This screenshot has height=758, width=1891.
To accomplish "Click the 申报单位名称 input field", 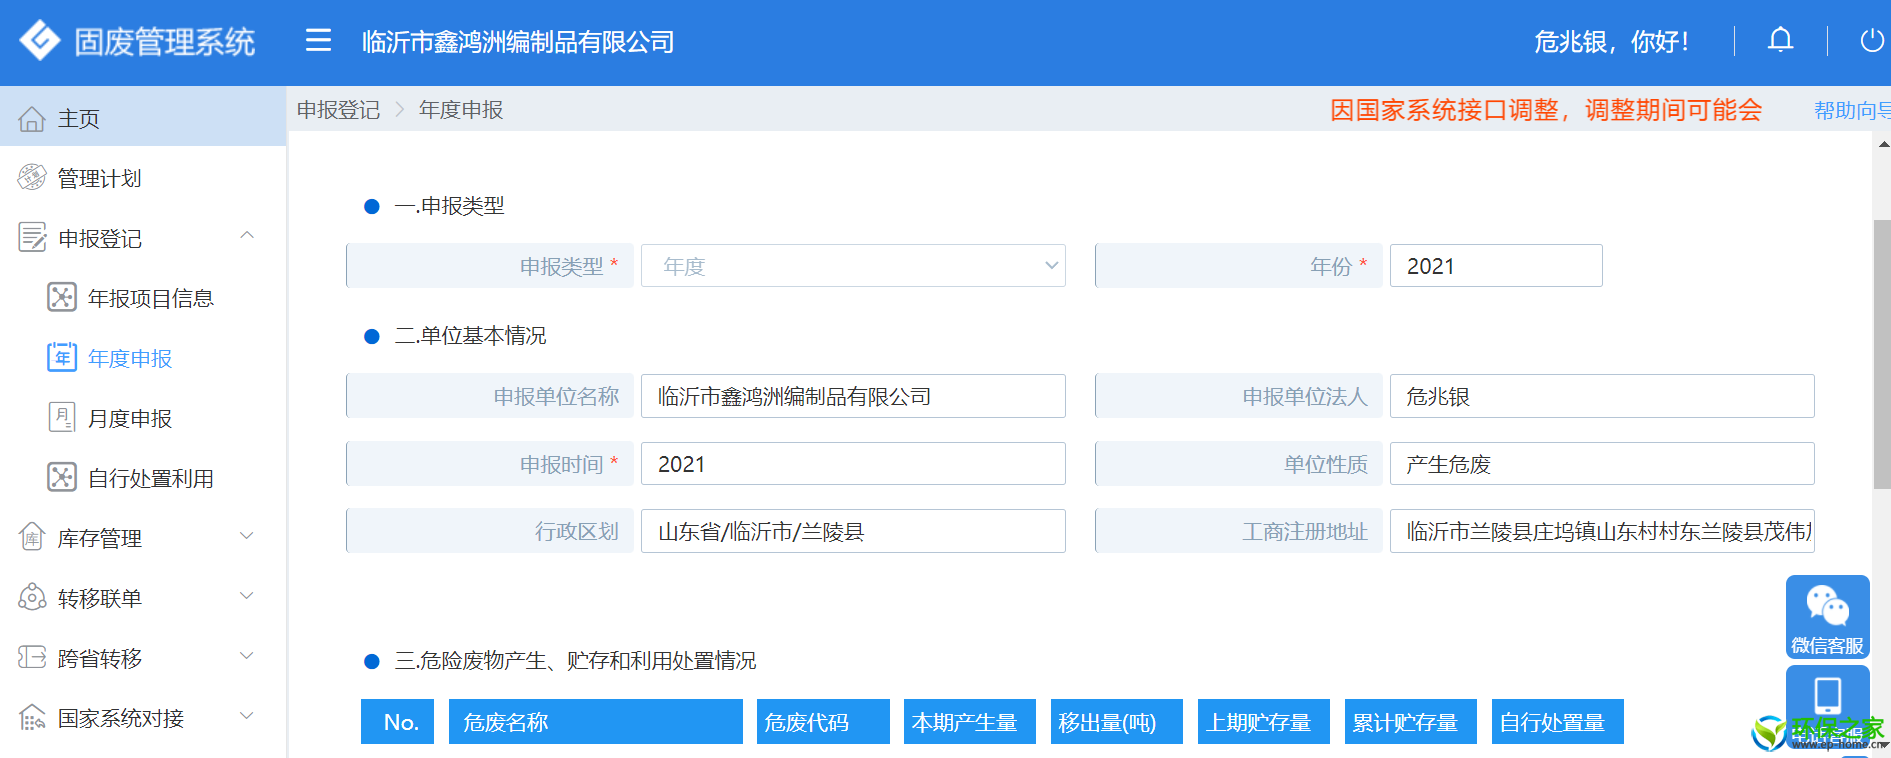I will [853, 396].
